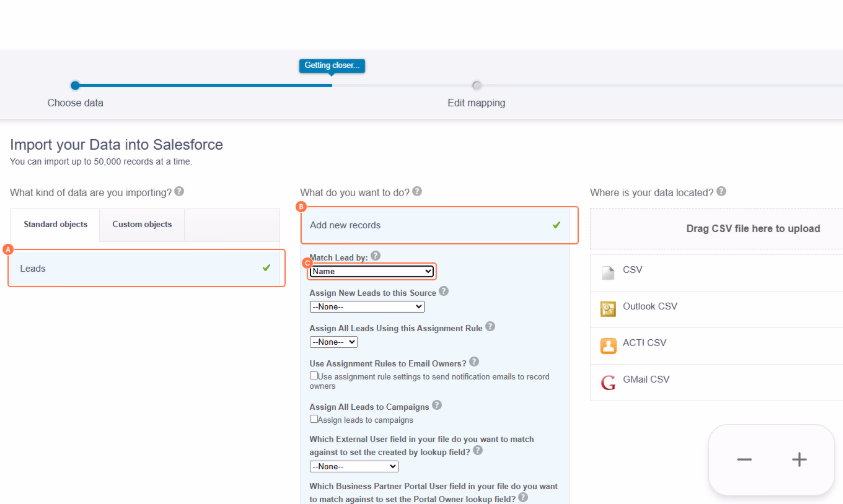Choose the GMail CSV source row
The width and height of the screenshot is (843, 504).
click(717, 382)
